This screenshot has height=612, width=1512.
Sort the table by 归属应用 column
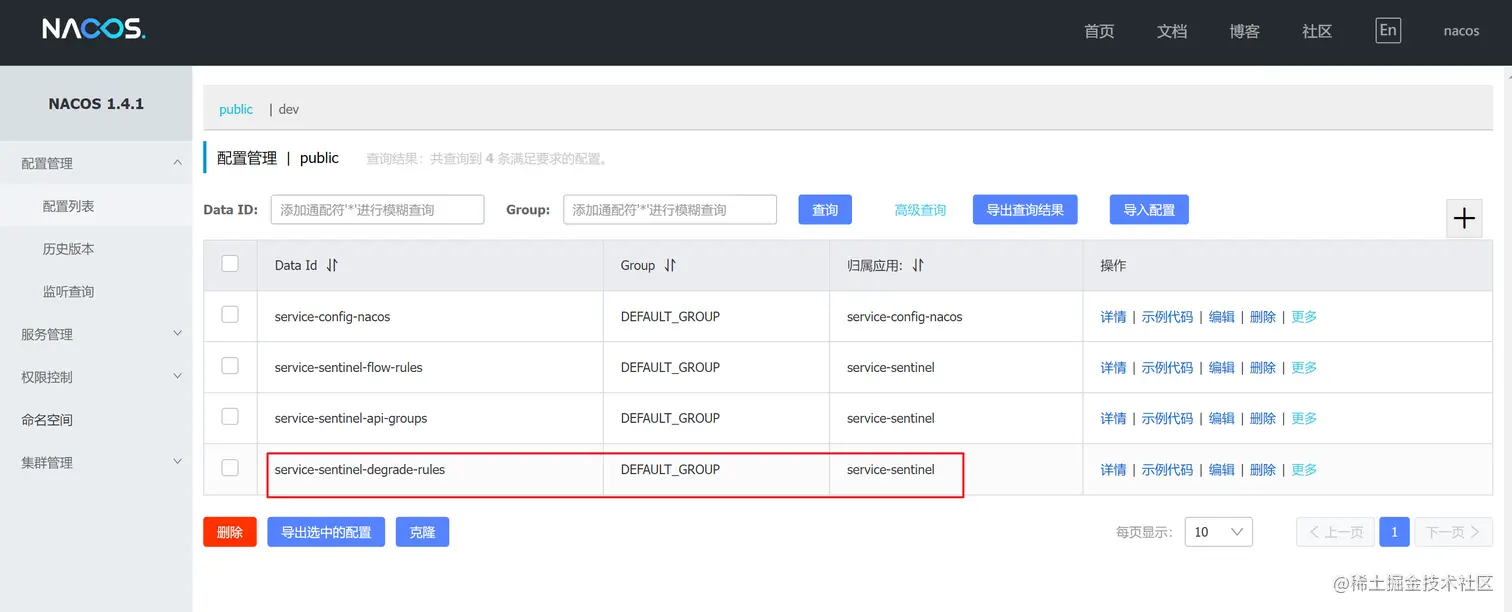(x=917, y=265)
